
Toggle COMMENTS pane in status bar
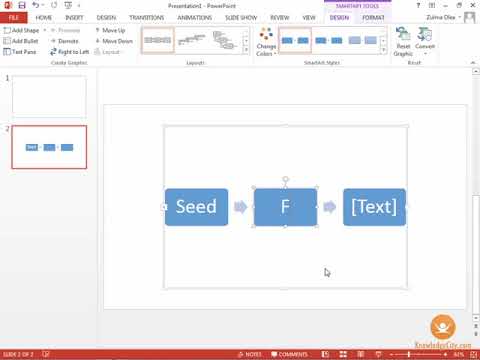tap(289, 354)
